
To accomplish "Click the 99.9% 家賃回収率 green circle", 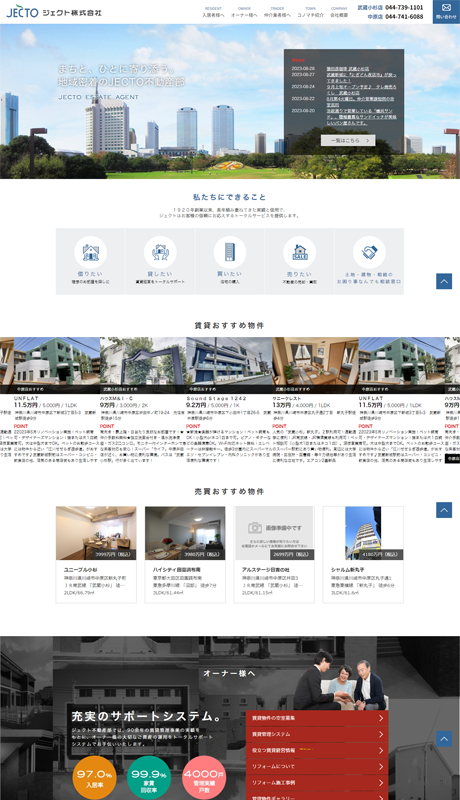I will (148, 778).
